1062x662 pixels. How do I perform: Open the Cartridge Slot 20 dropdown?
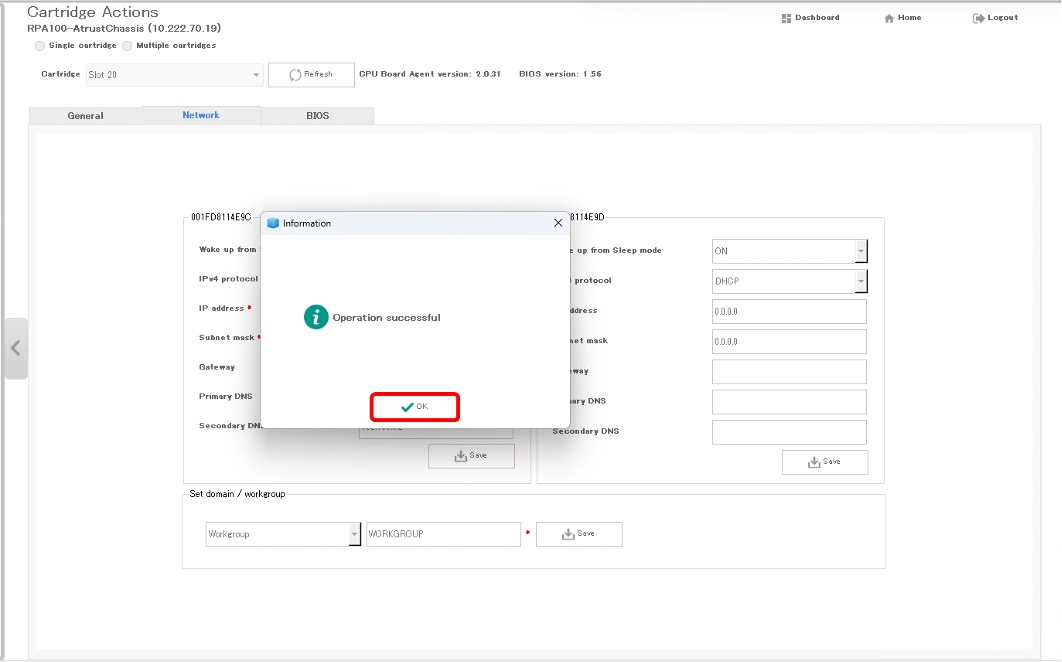click(256, 75)
